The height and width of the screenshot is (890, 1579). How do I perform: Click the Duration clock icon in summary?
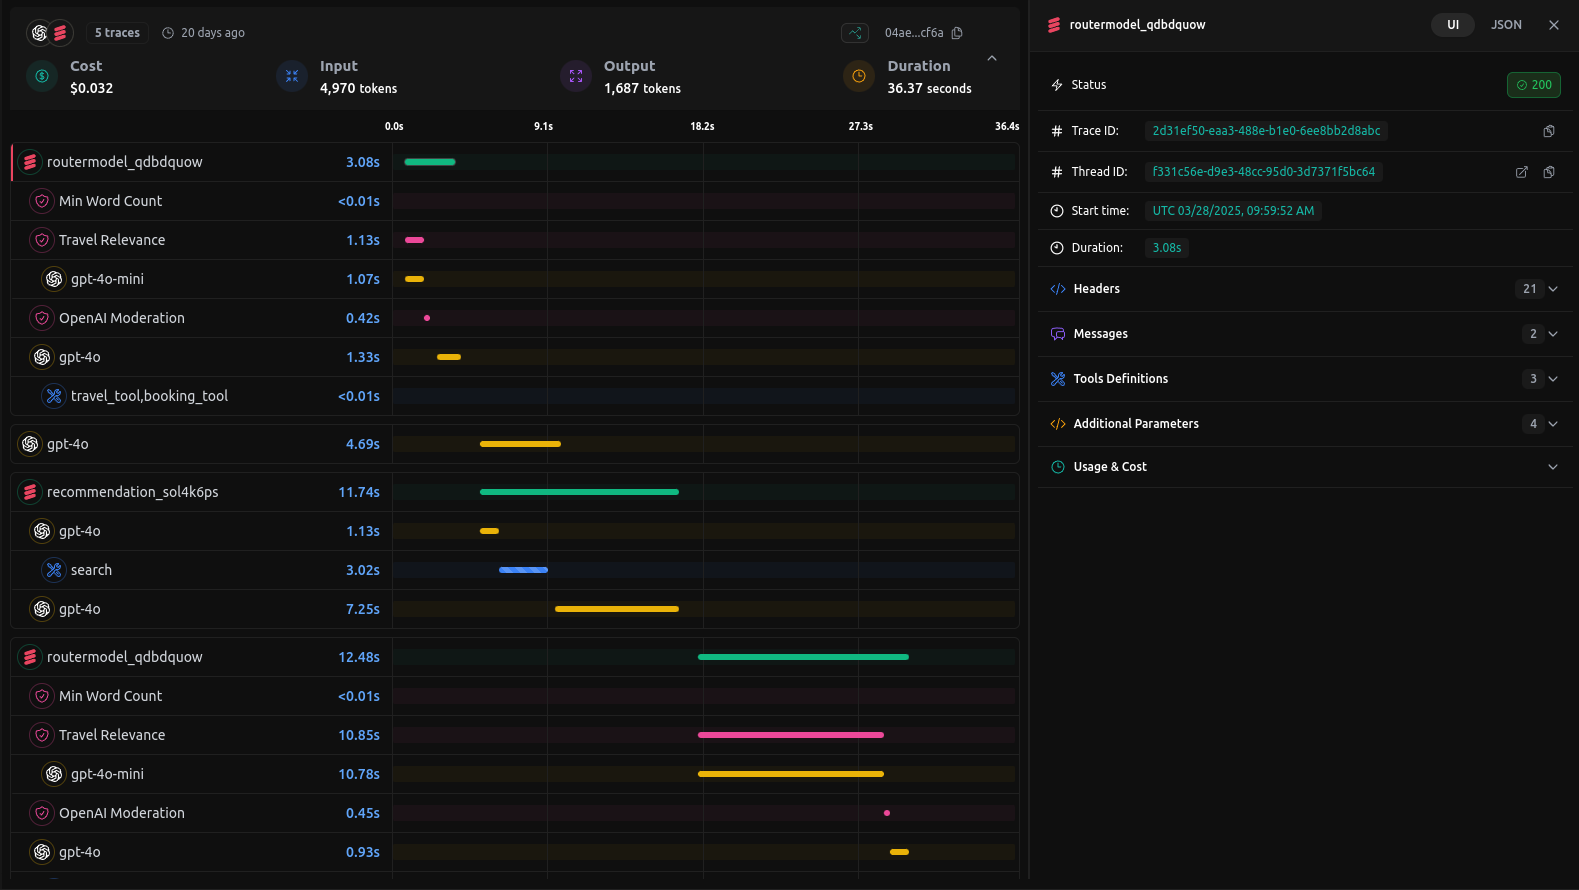coord(858,76)
